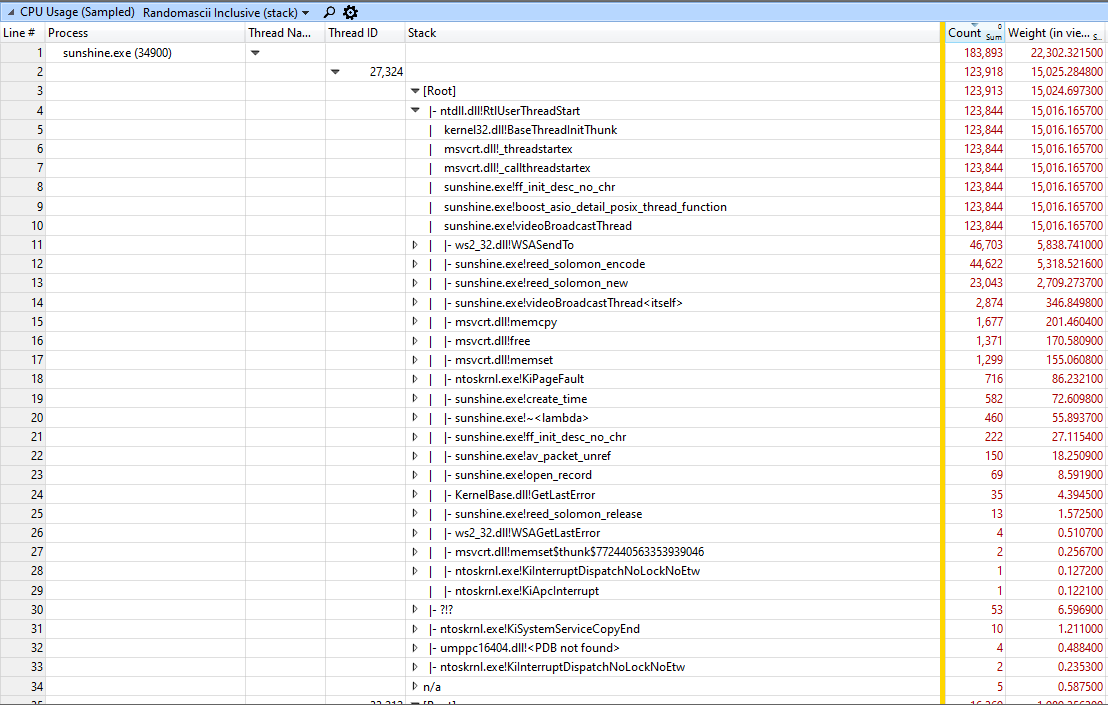Expand sunshine.exe!reed_solomon_encode node
1108x705 pixels.
point(415,263)
